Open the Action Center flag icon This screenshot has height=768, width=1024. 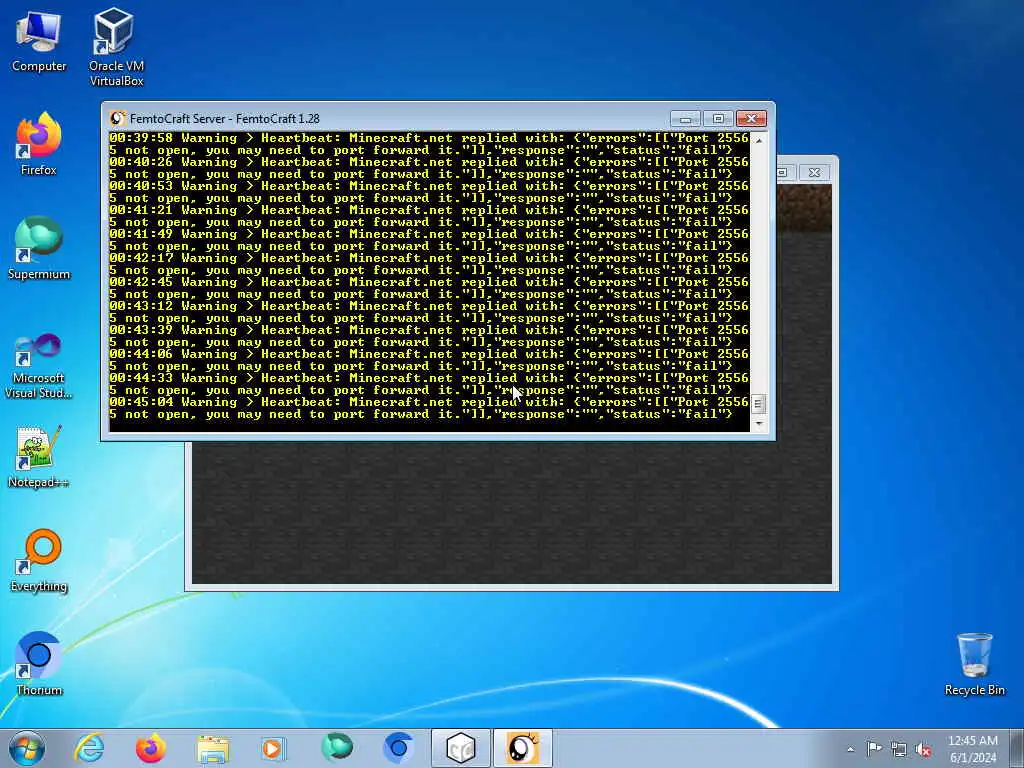pos(874,748)
